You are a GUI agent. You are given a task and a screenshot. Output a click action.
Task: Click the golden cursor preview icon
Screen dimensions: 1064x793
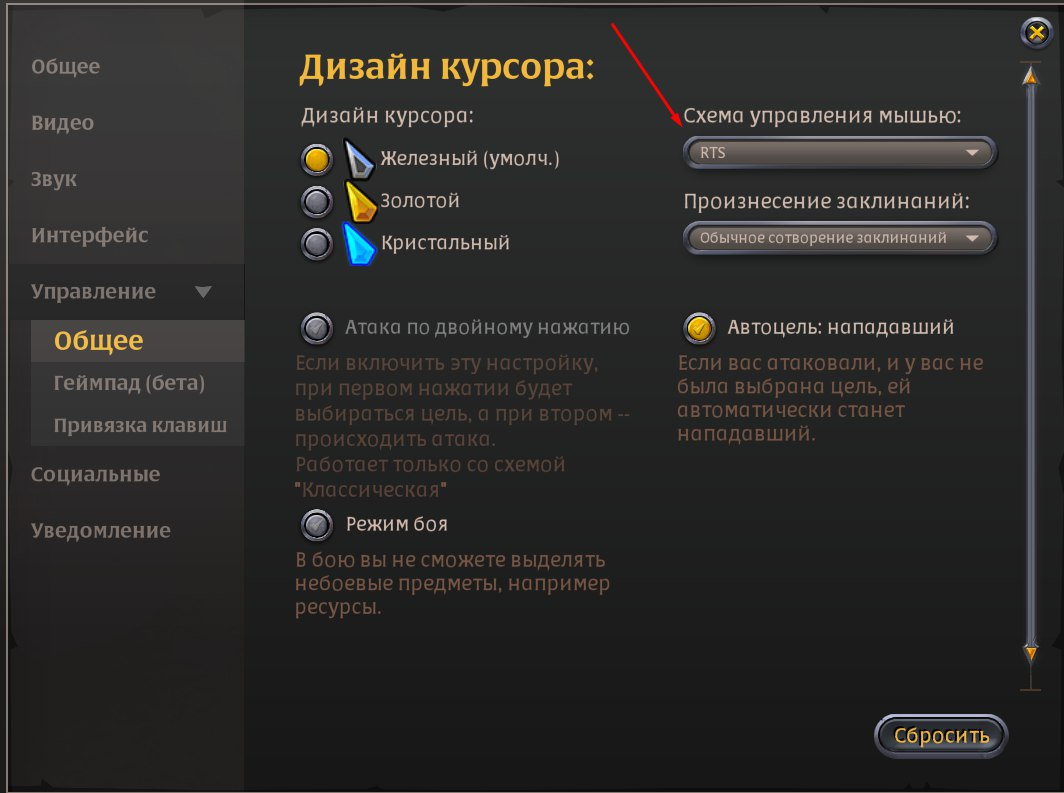pyautogui.click(x=360, y=201)
